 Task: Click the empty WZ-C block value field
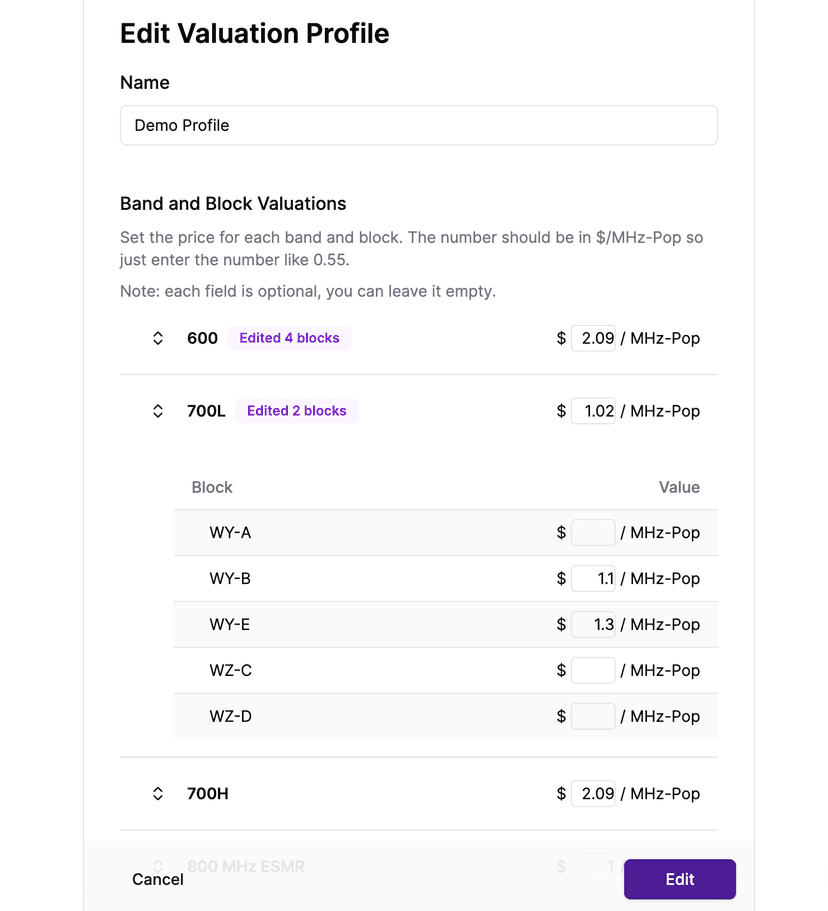tap(593, 671)
